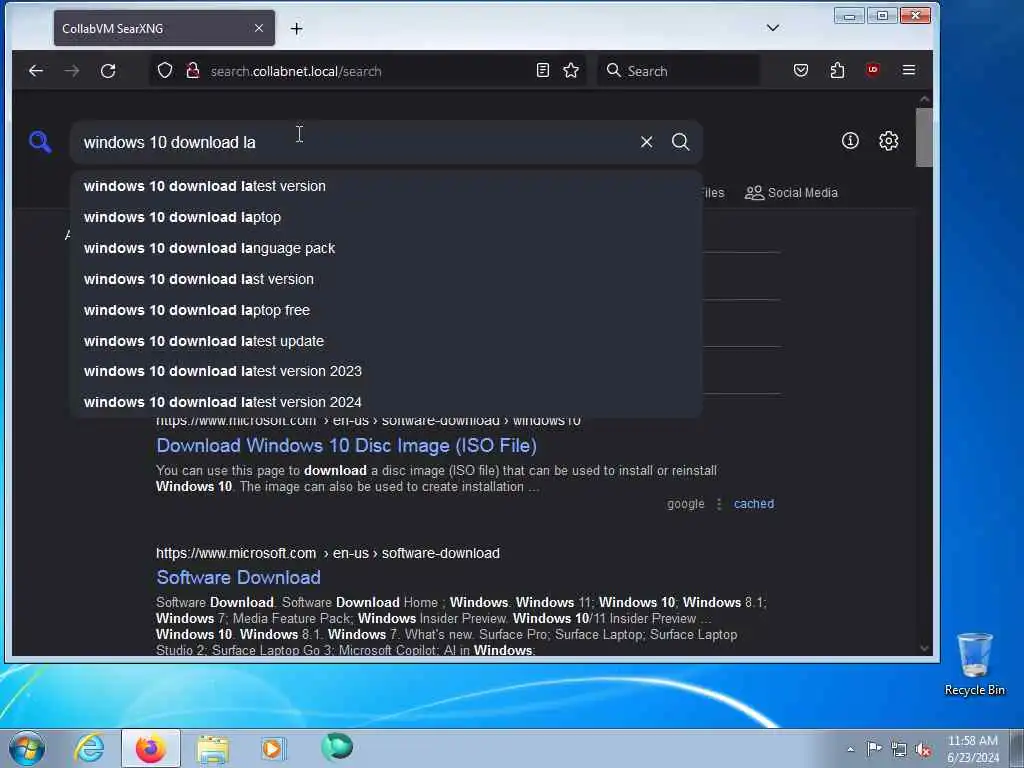Viewport: 1024px width, 768px height.
Task: Toggle reader view in the address bar
Action: (x=542, y=71)
